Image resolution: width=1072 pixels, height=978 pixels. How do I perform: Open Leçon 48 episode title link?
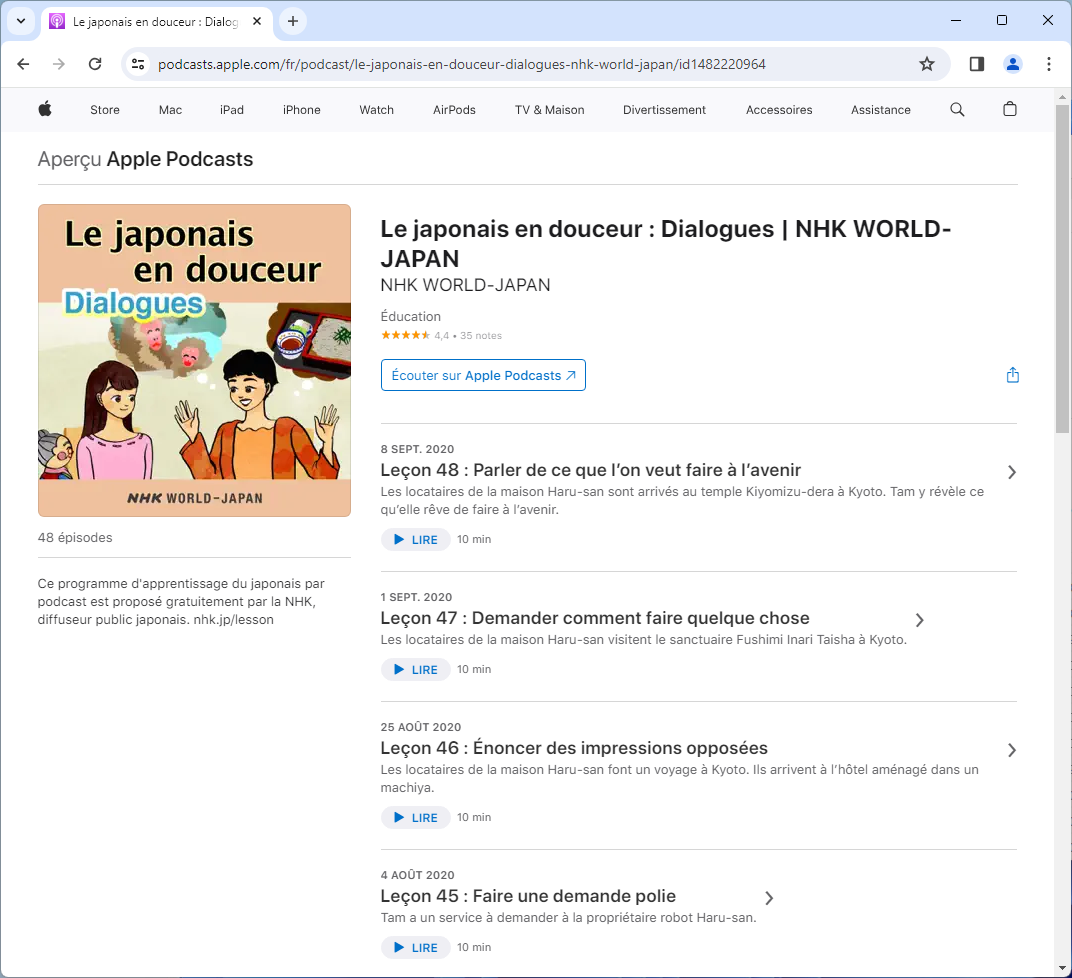[591, 470]
